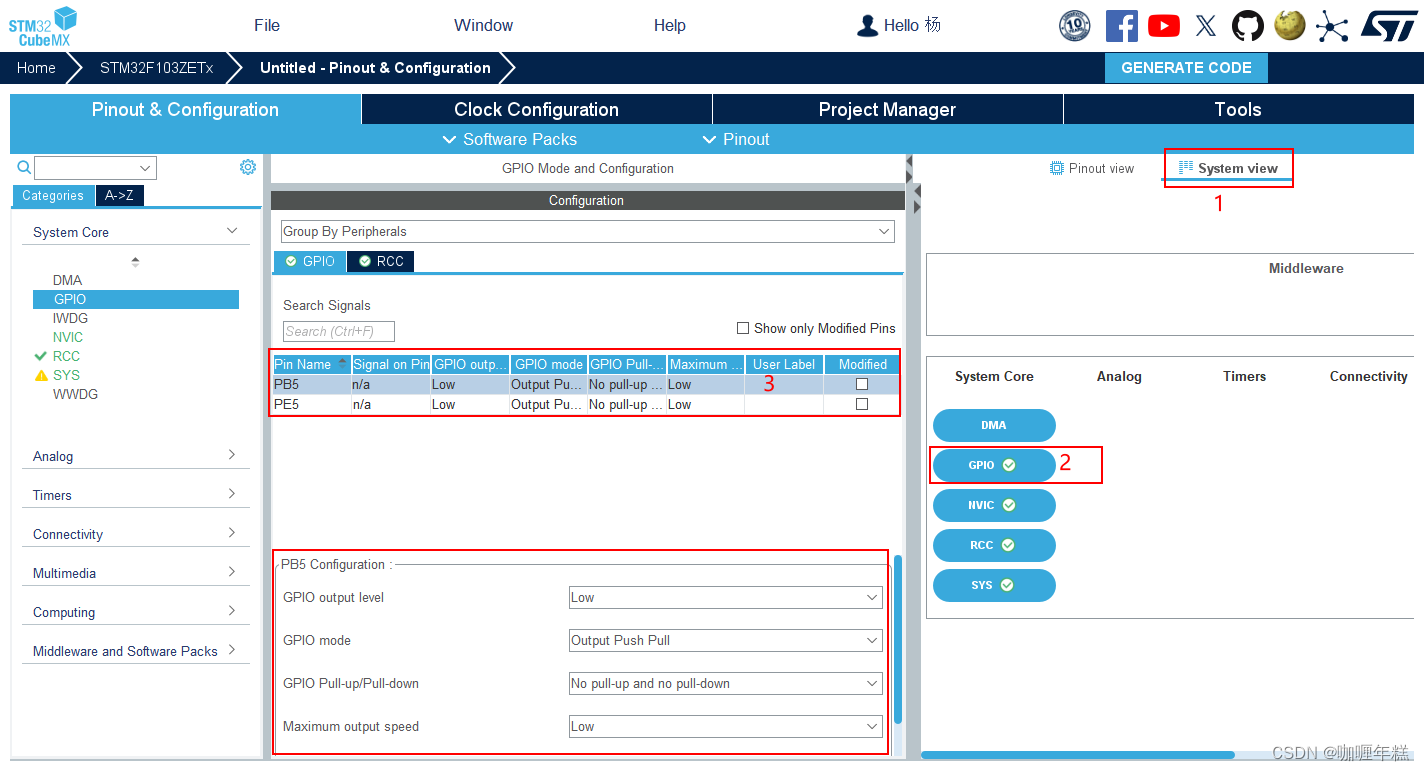Click the sort arrow in the Pin Name header
This screenshot has height=771, width=1424.
pos(343,364)
